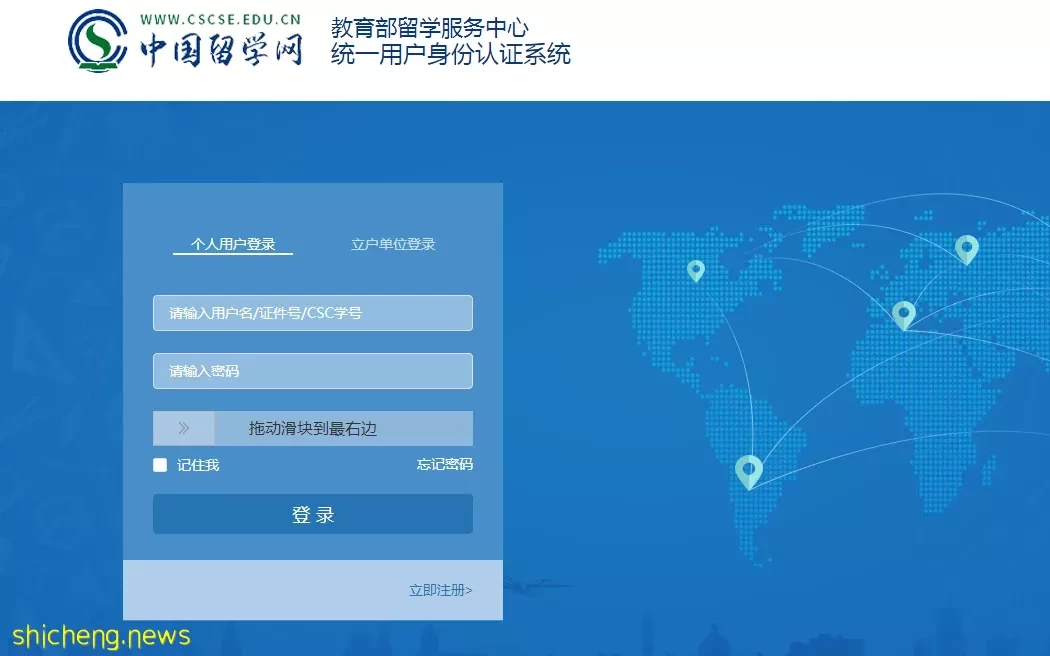Tick the 记住我 remember-me checkbox
Image resolution: width=1050 pixels, height=656 pixels.
tap(160, 465)
